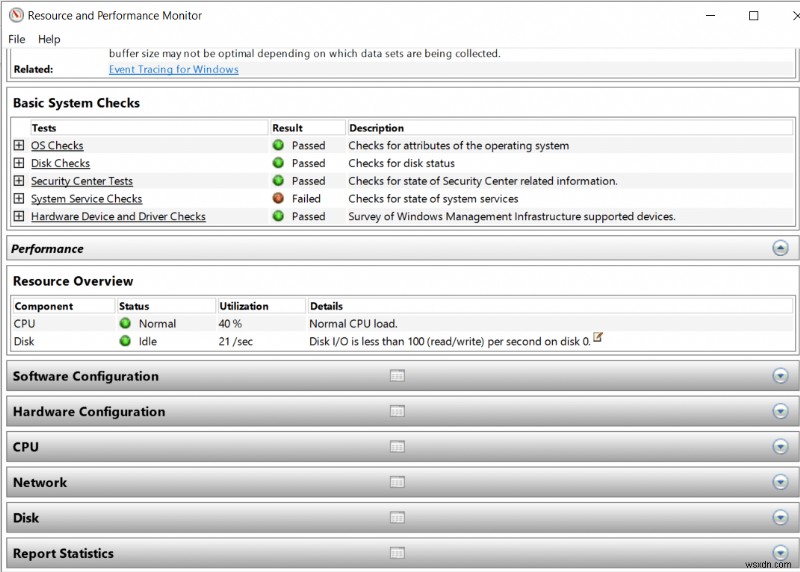The height and width of the screenshot is (572, 800).
Task: Click the Hardware Device and Driver Checks link
Action: (118, 216)
